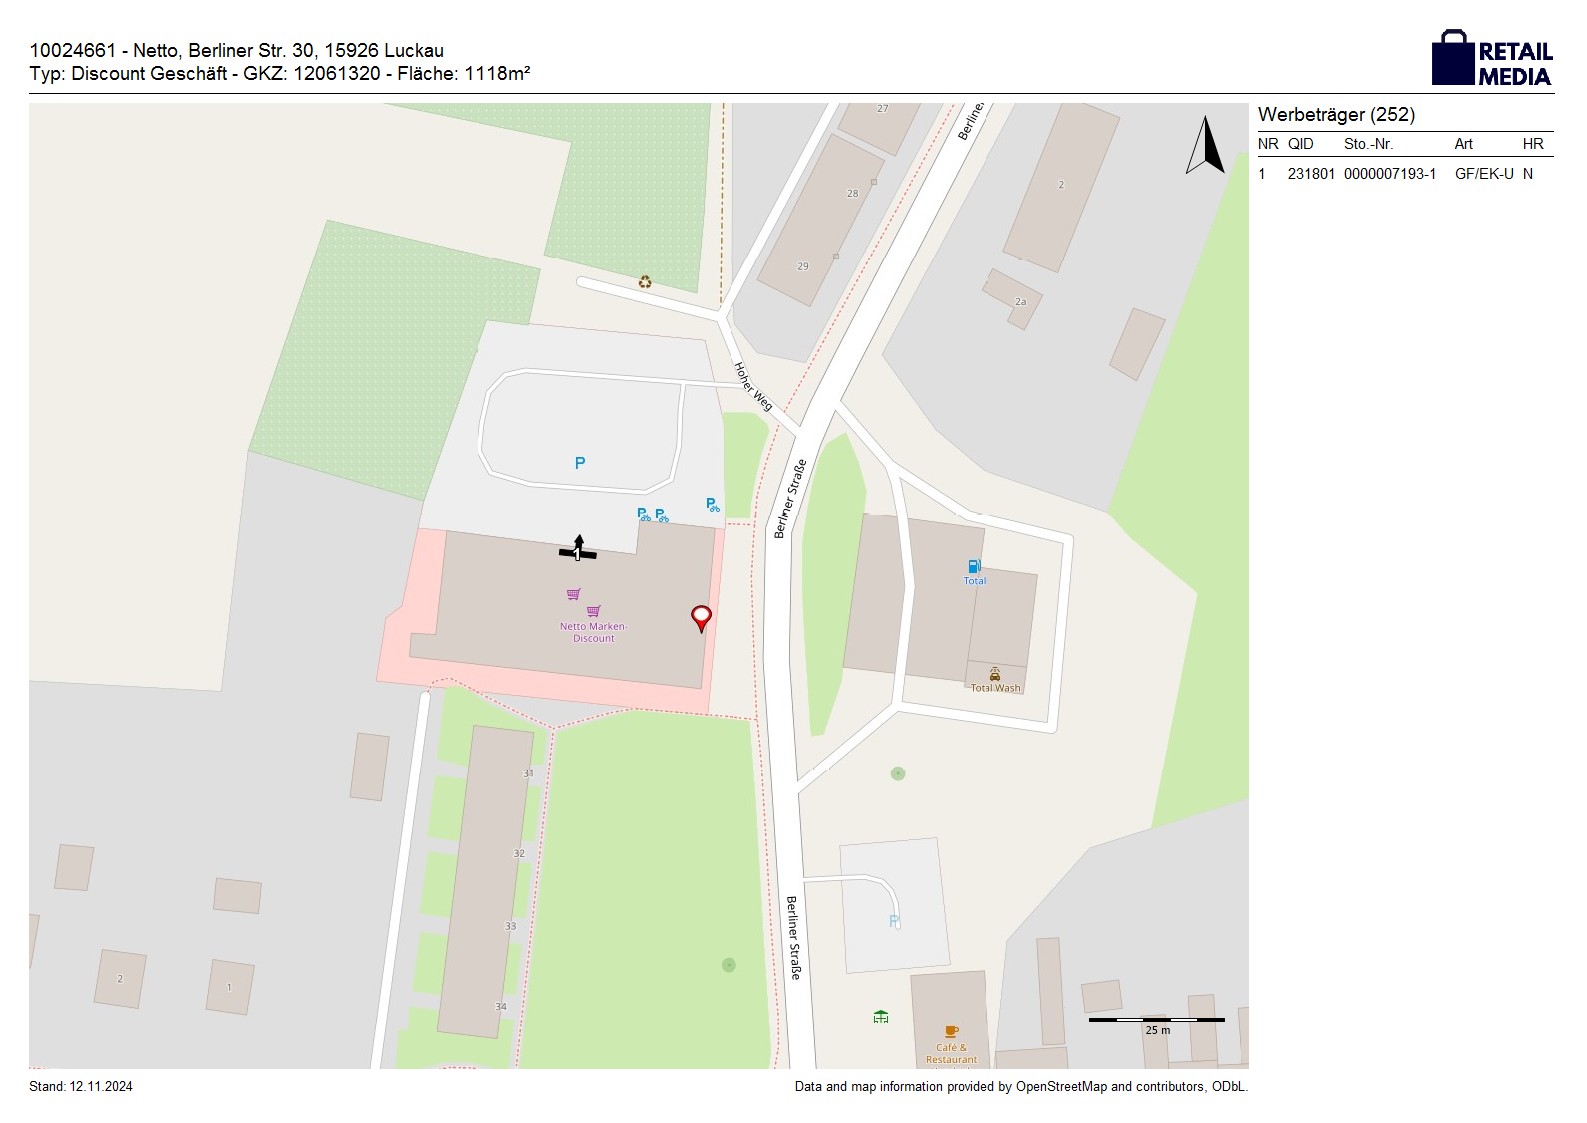Click the Total fuel pump icon

tap(974, 566)
